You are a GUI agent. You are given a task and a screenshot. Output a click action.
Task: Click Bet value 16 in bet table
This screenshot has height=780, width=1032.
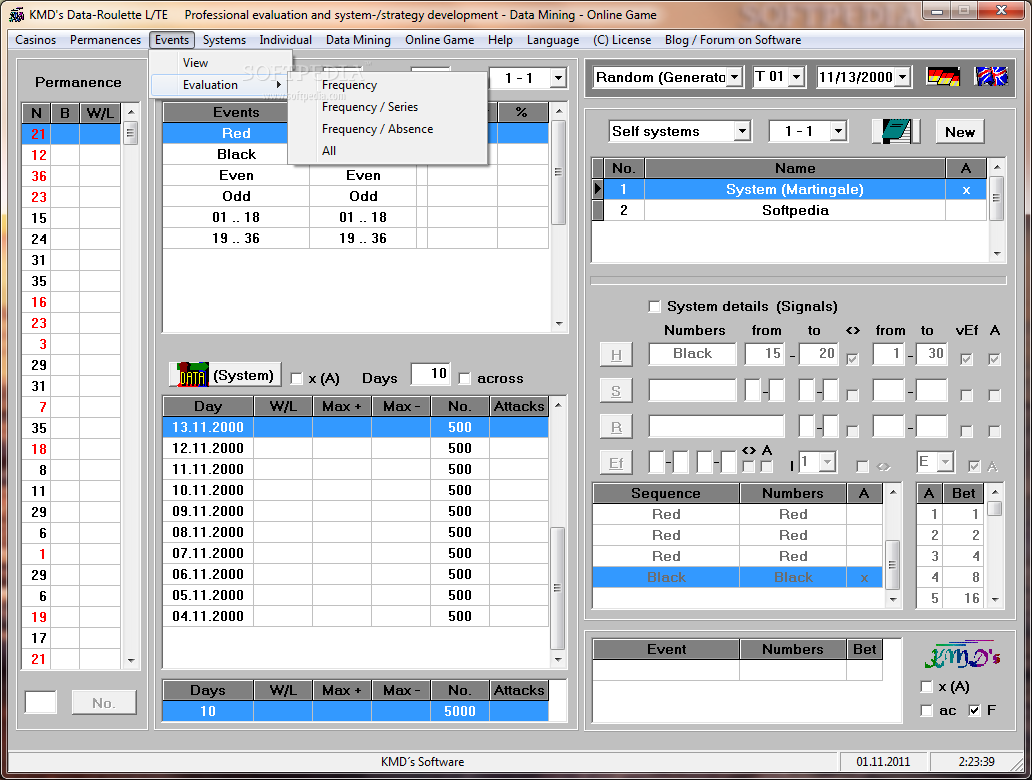point(964,598)
